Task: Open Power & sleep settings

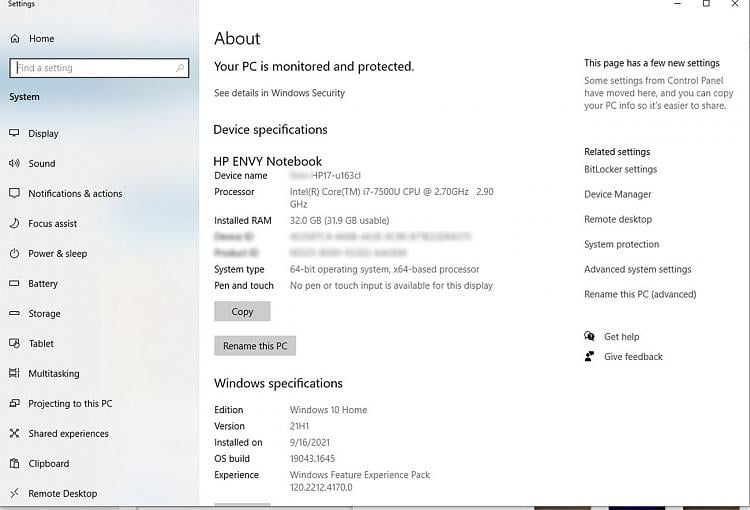Action: [x=57, y=254]
